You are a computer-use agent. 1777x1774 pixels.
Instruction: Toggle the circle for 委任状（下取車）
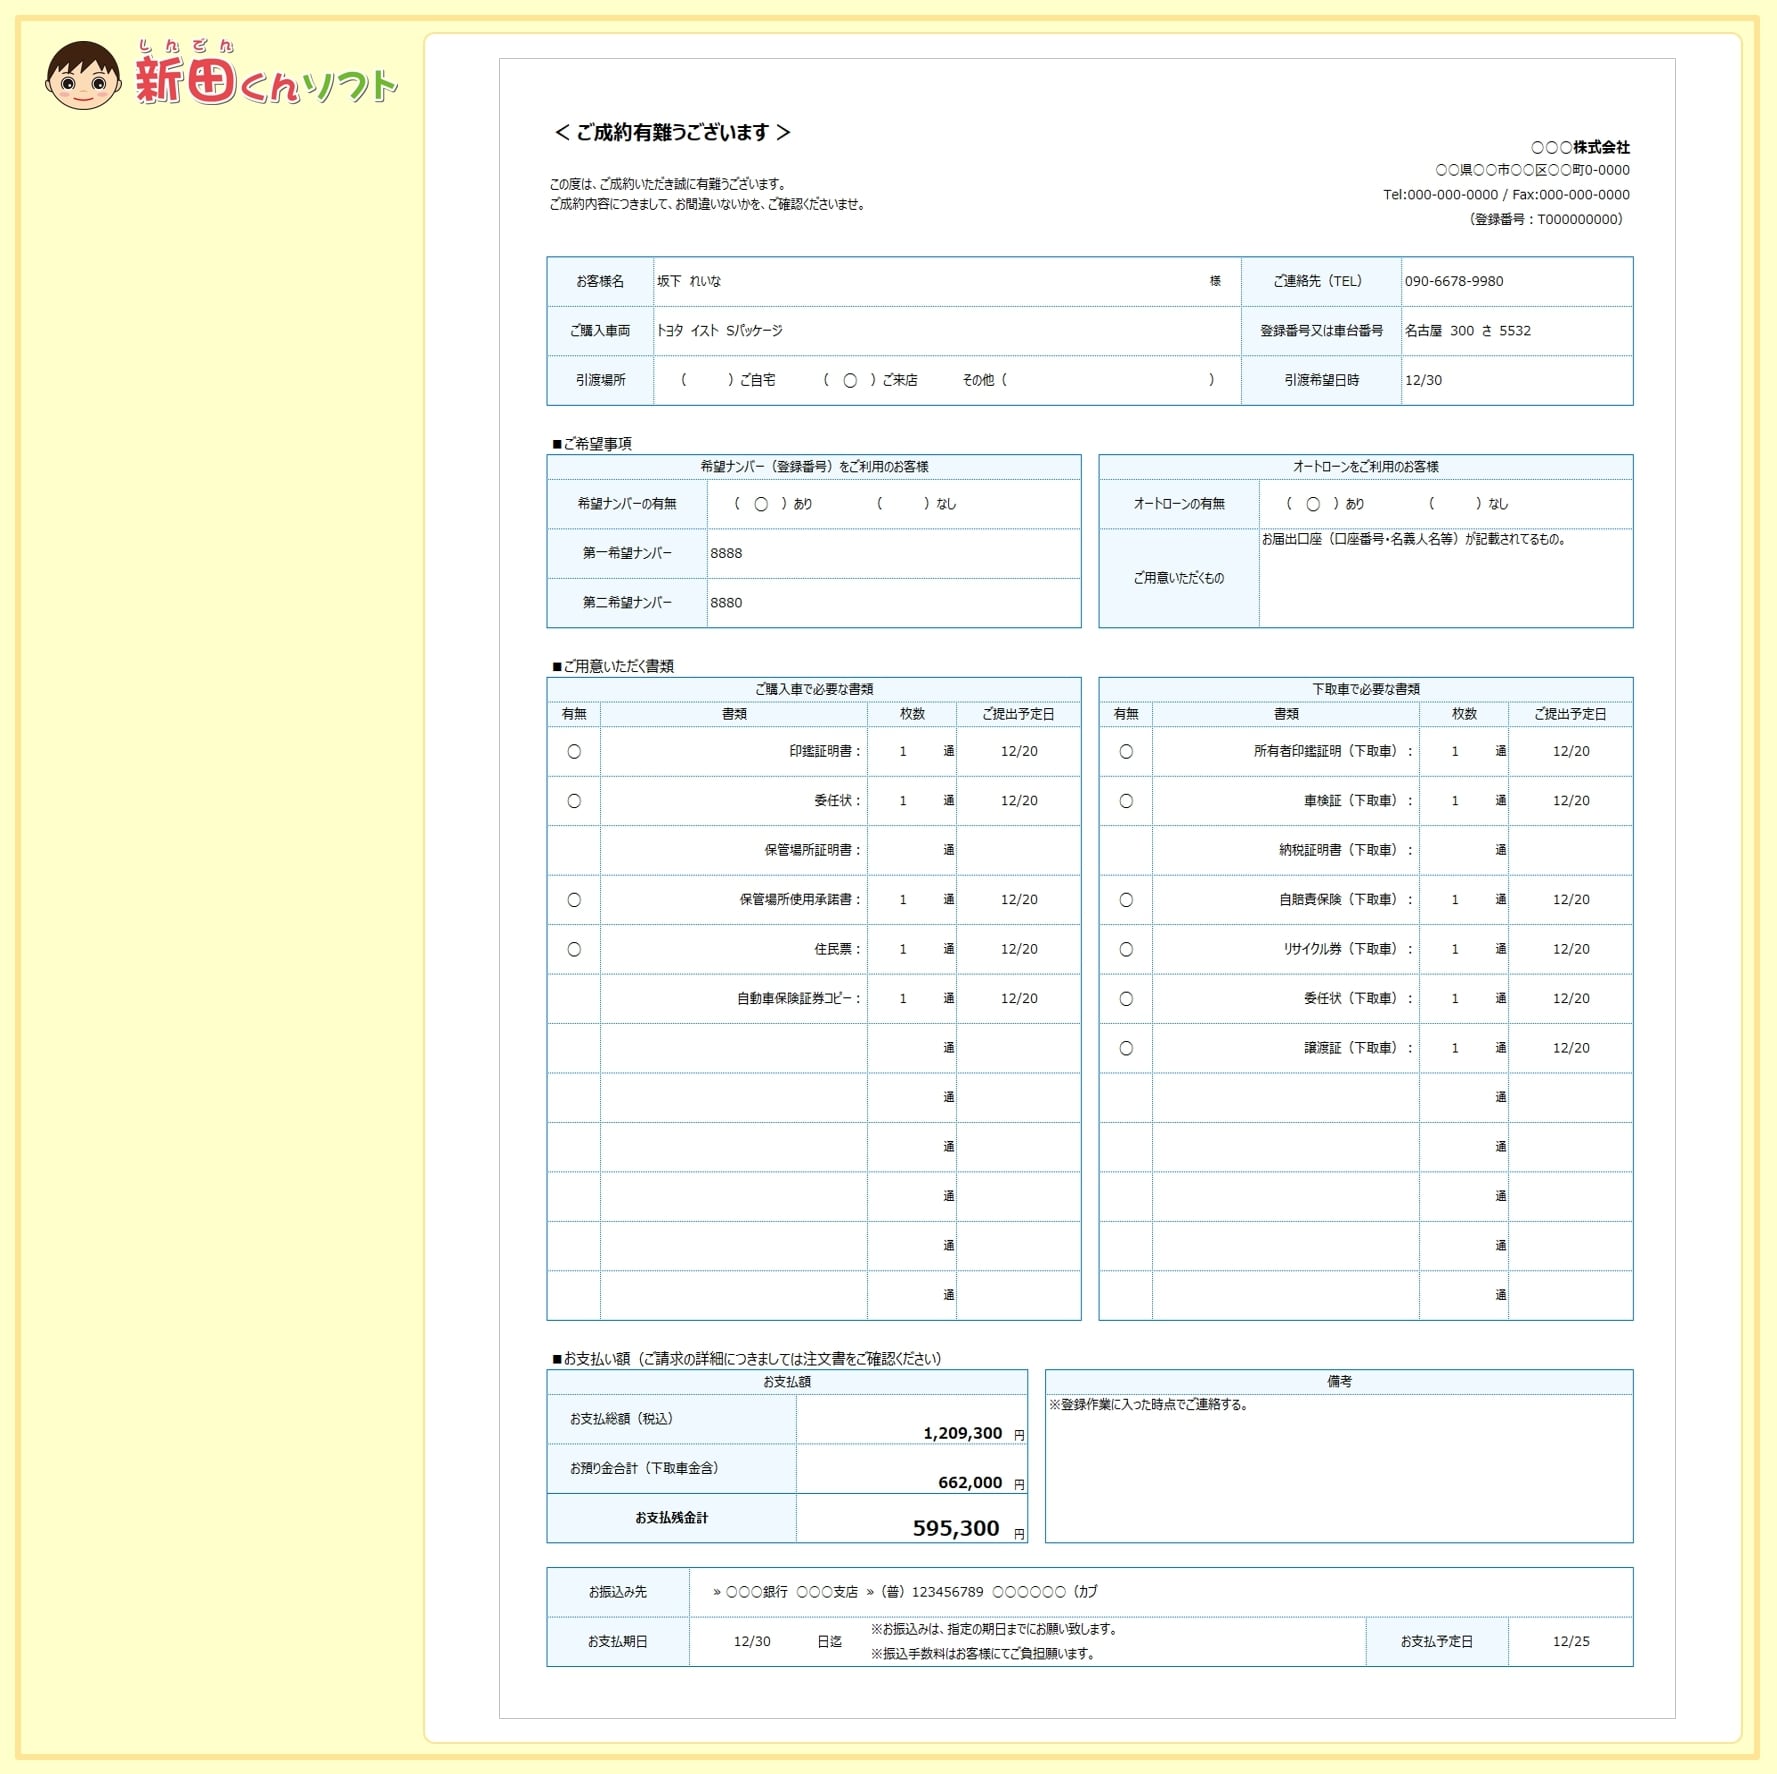coord(1126,999)
